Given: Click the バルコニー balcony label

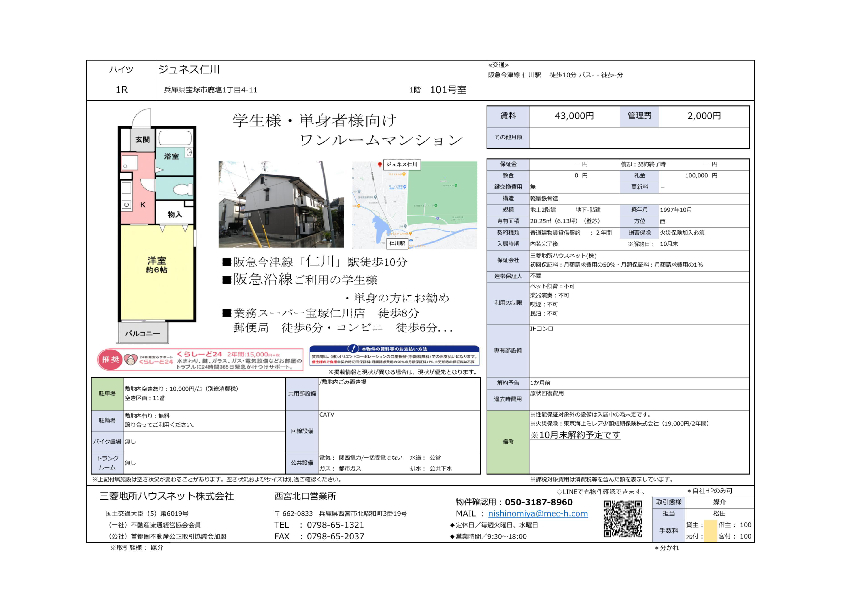Looking at the screenshot, I should click(x=141, y=331).
